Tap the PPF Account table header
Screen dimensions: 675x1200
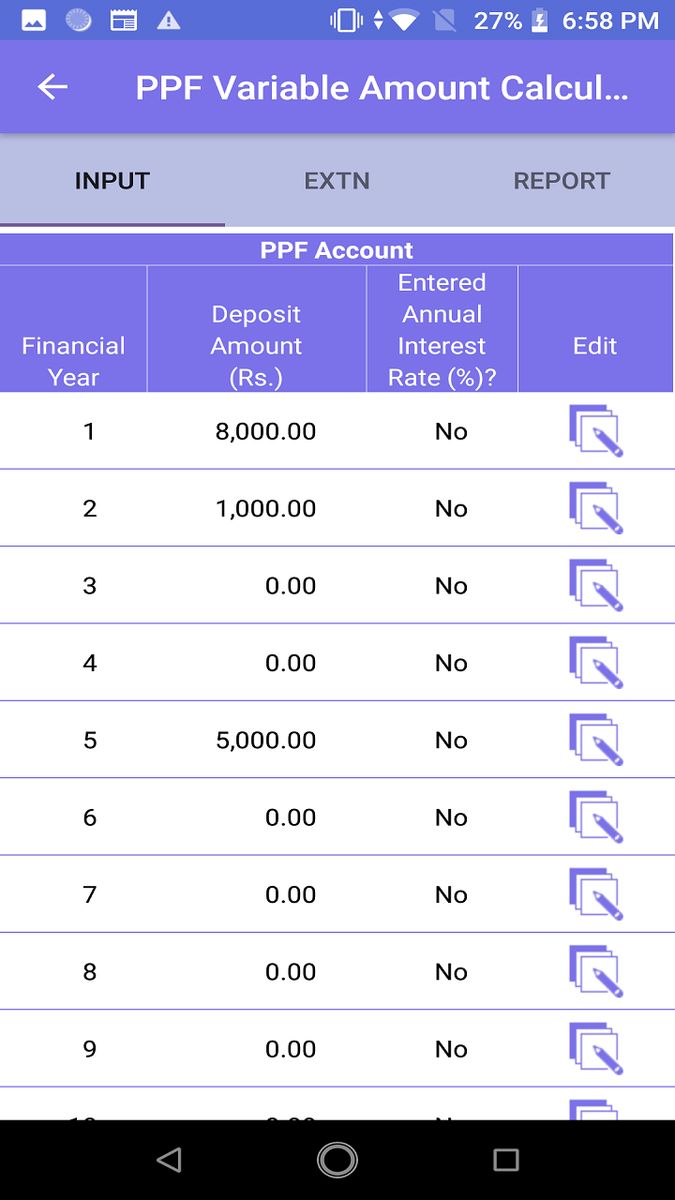(x=337, y=249)
